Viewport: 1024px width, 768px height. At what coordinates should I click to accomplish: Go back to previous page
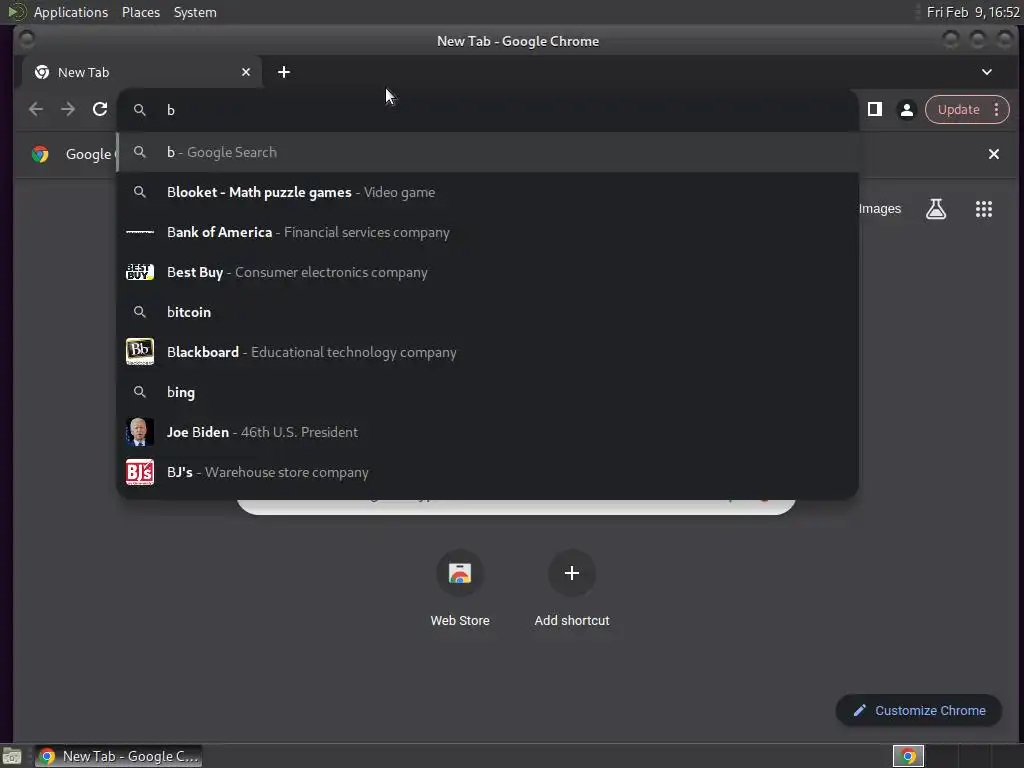pos(36,109)
